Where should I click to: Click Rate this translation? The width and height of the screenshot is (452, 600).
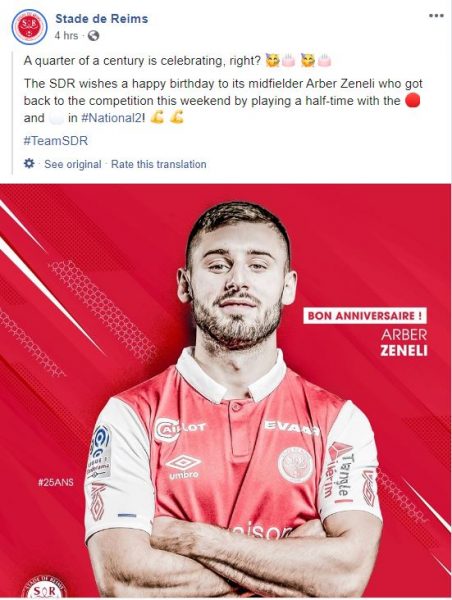[x=158, y=164]
